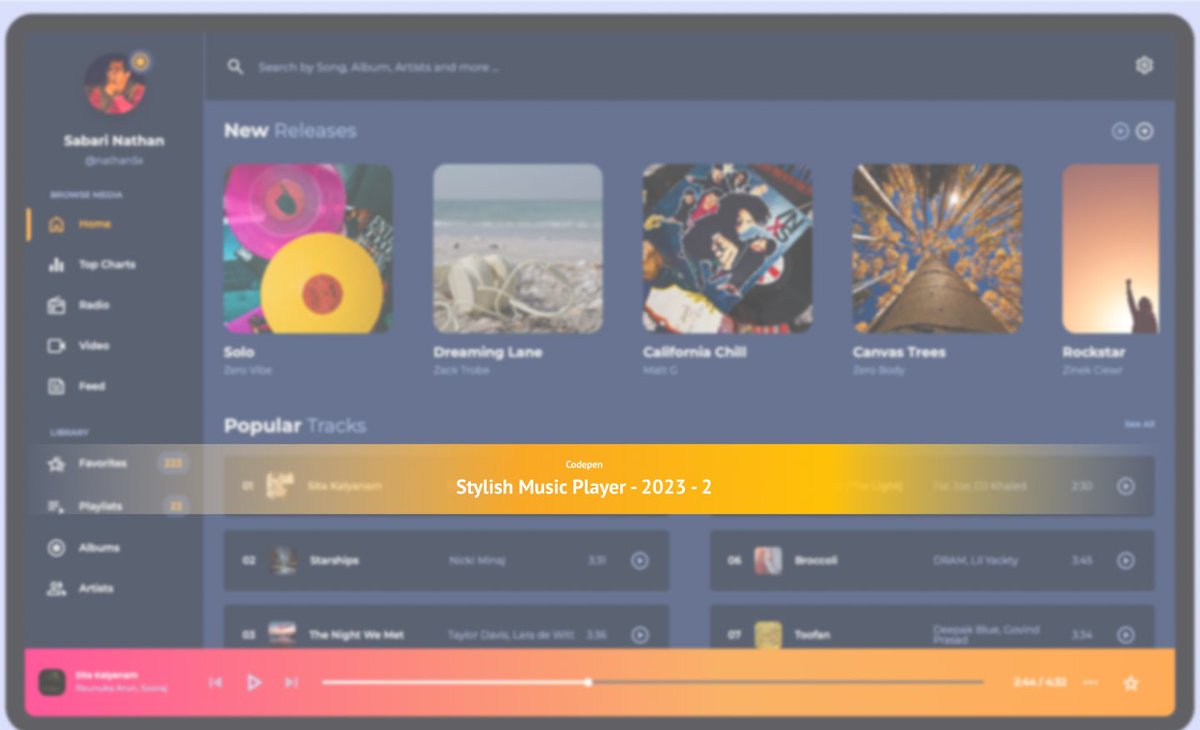This screenshot has height=730, width=1200.
Task: Open Playlists in the library
Action: tap(100, 506)
